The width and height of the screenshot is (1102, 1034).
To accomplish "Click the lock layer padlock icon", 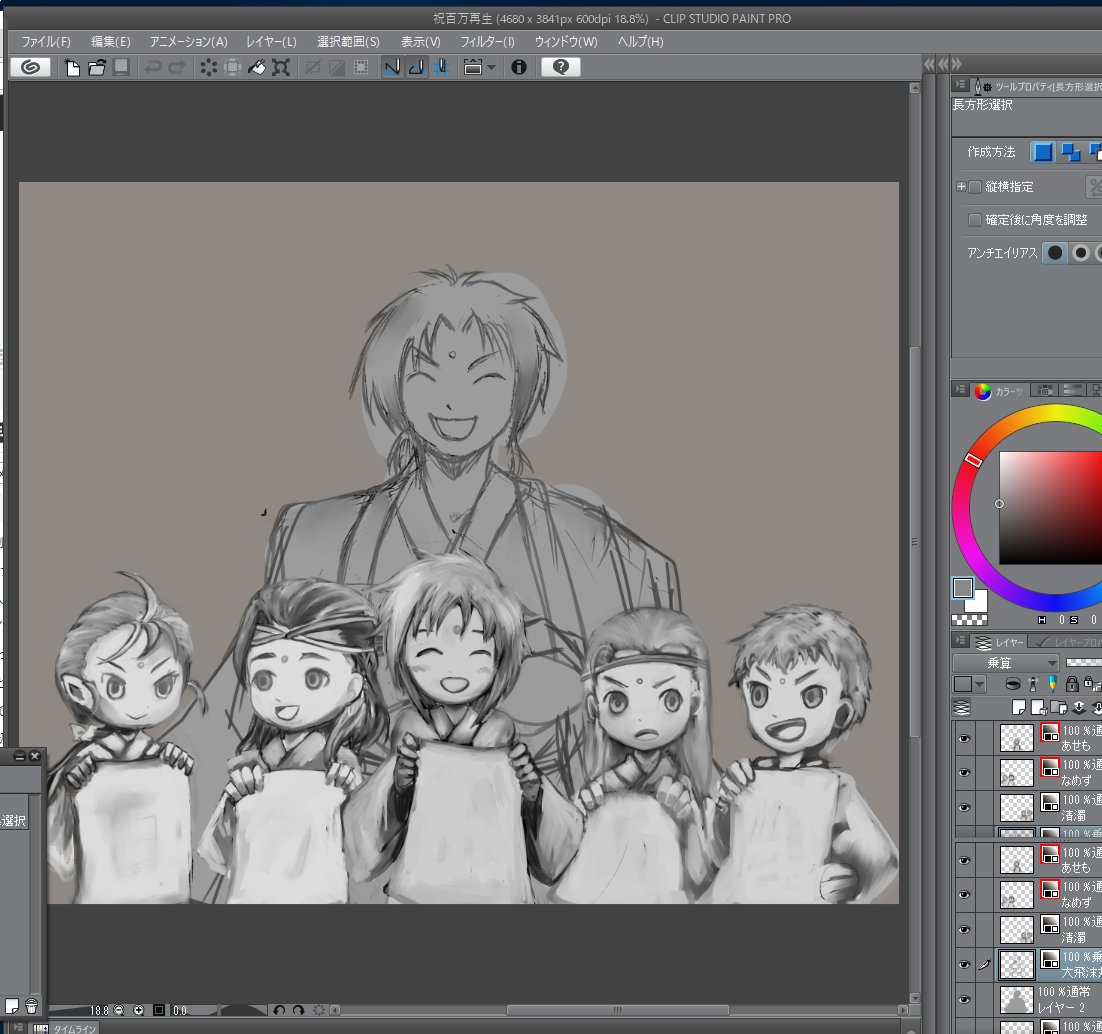I will point(1071,684).
